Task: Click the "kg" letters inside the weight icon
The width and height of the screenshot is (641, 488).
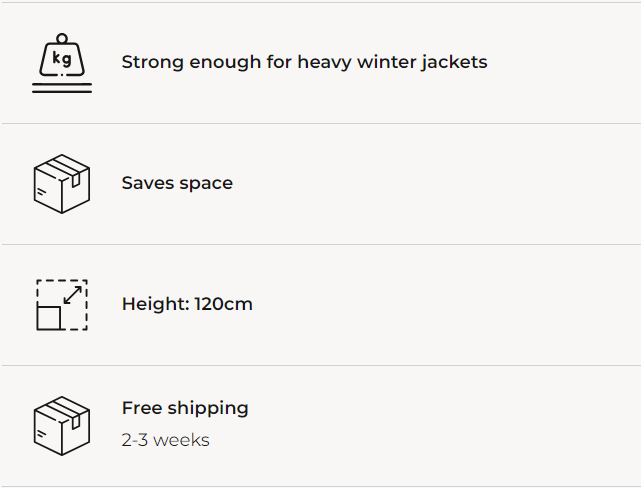Action: (62, 60)
